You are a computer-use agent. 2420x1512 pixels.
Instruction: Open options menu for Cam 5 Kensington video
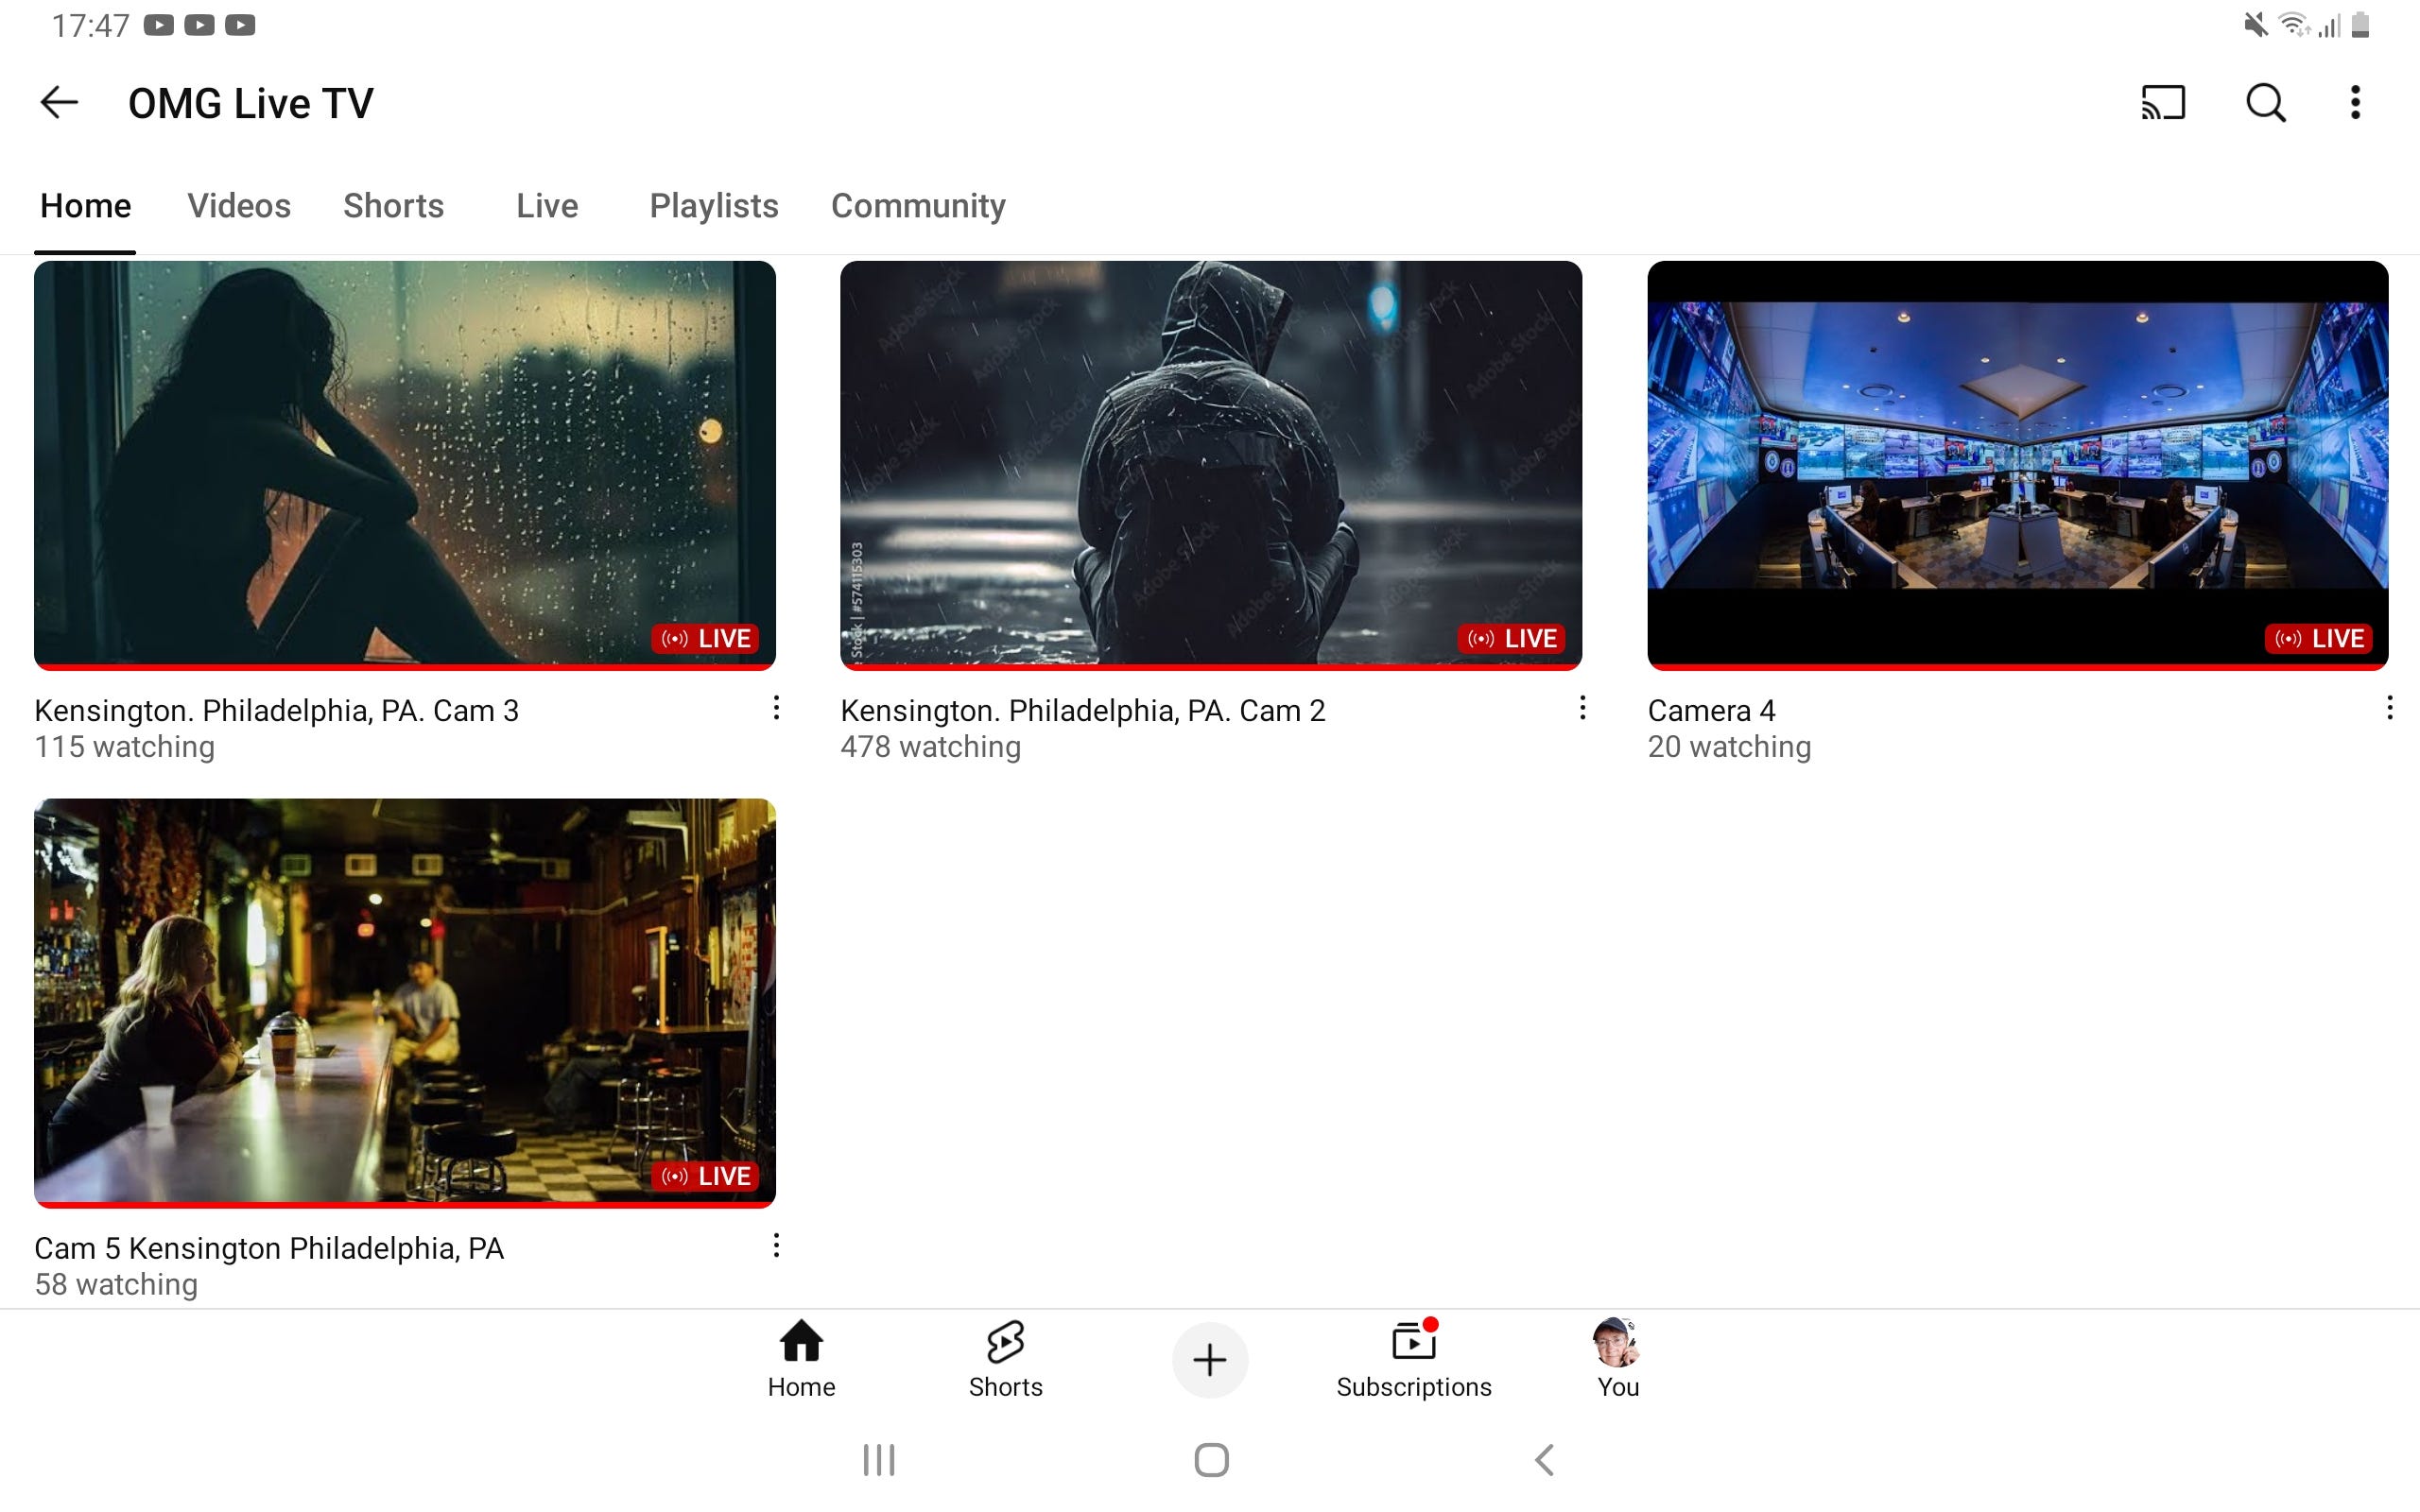(x=776, y=1245)
